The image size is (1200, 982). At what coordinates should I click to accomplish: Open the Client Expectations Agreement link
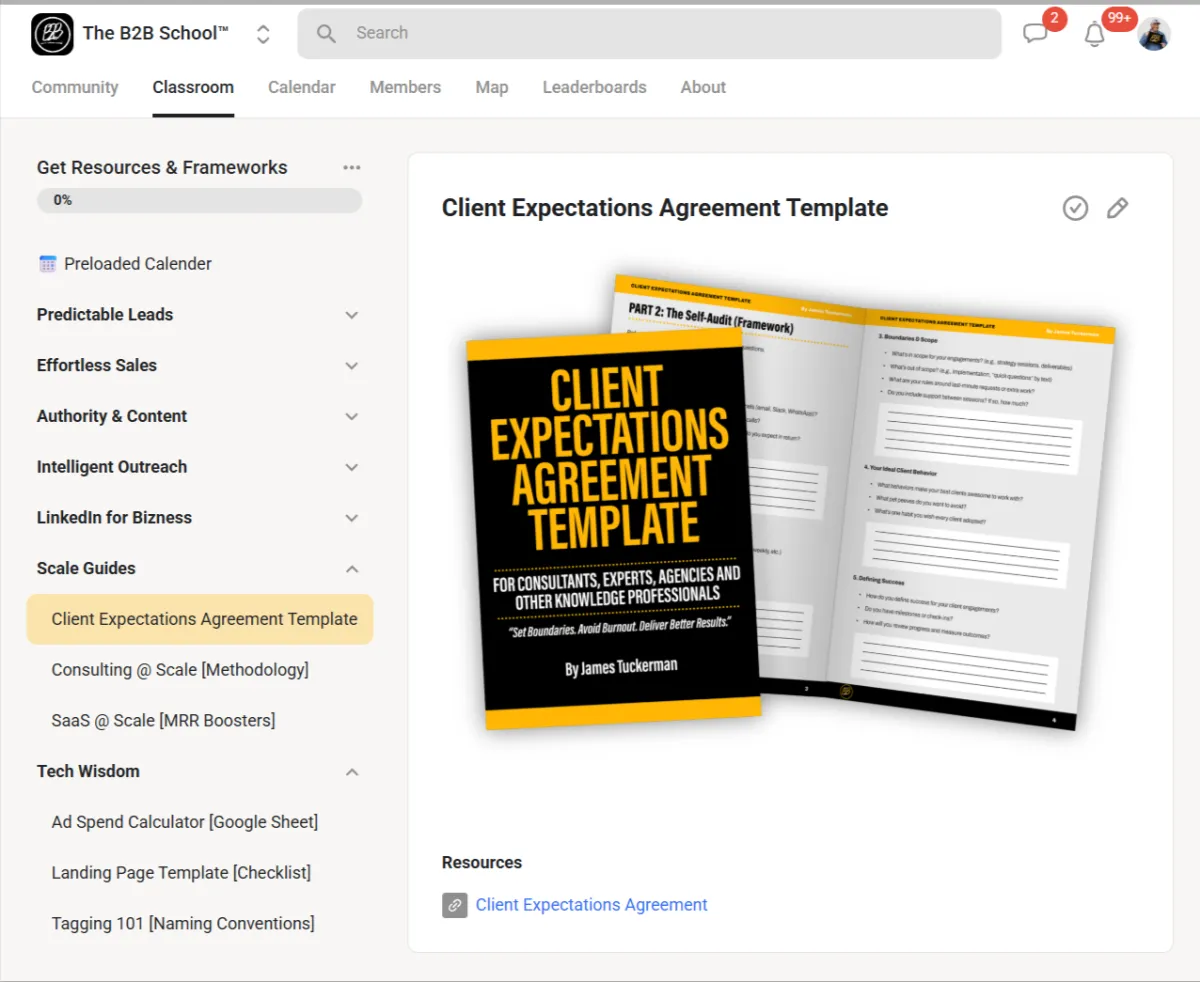[592, 905]
